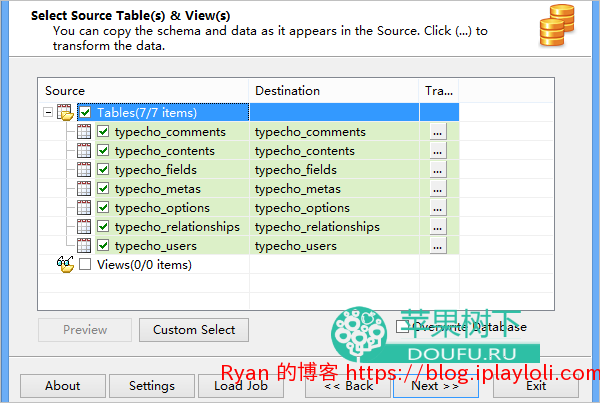Click the Destination column header

334,91
